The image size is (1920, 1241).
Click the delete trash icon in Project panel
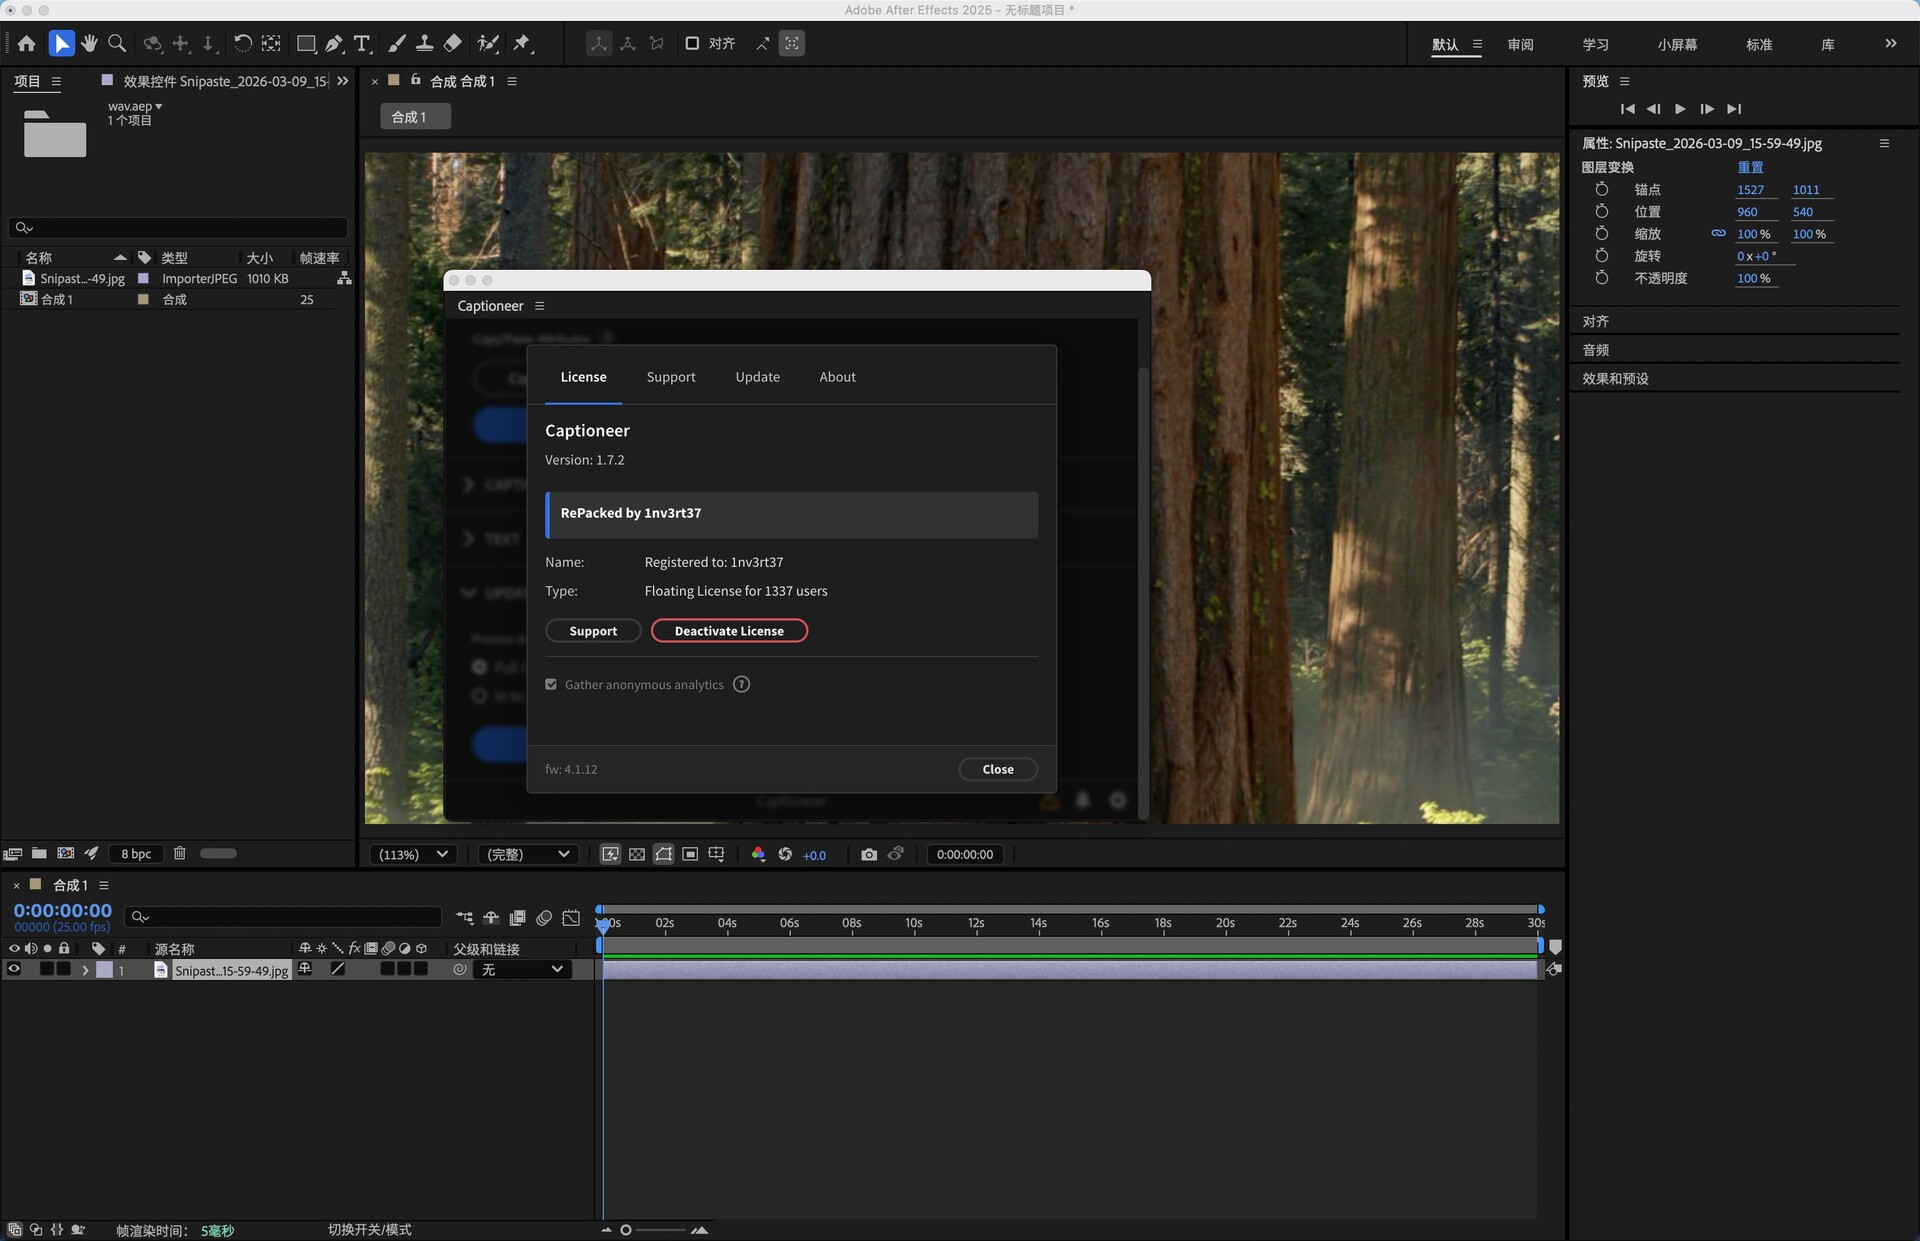click(x=180, y=853)
